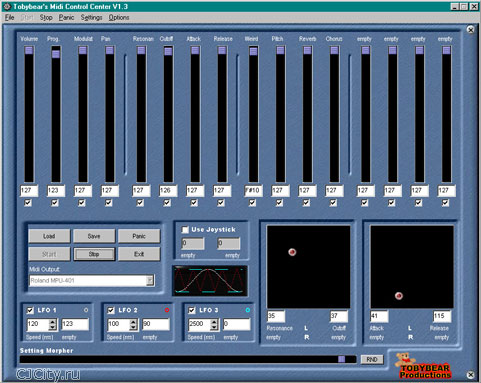Click the application icon in title bar
The image size is (481, 383).
point(7,6)
